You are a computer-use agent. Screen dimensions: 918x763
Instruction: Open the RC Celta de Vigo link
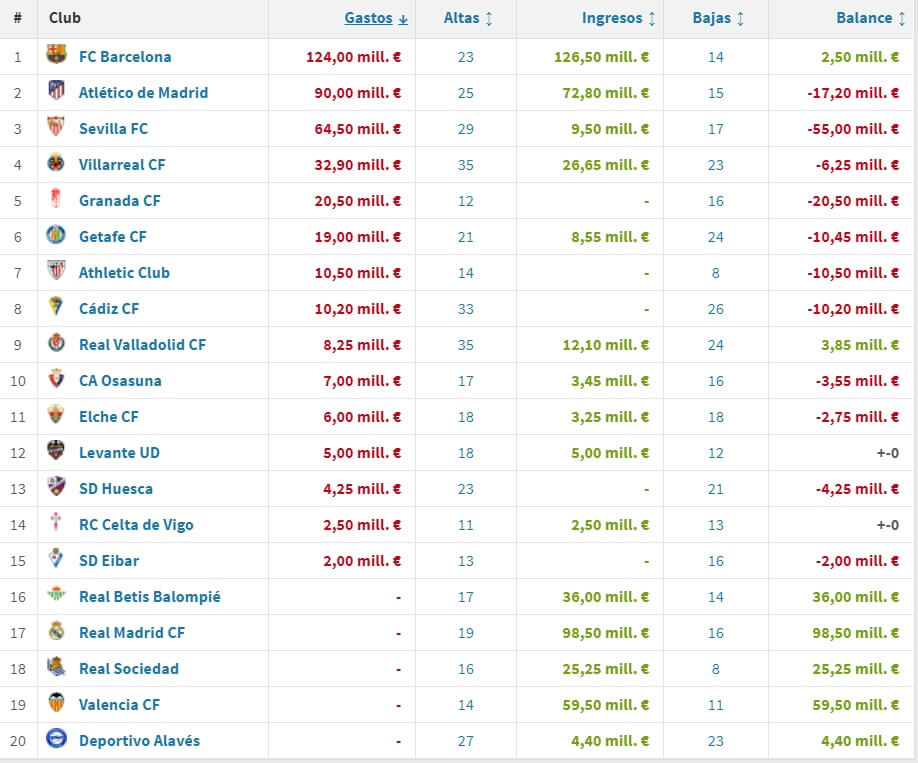point(136,525)
